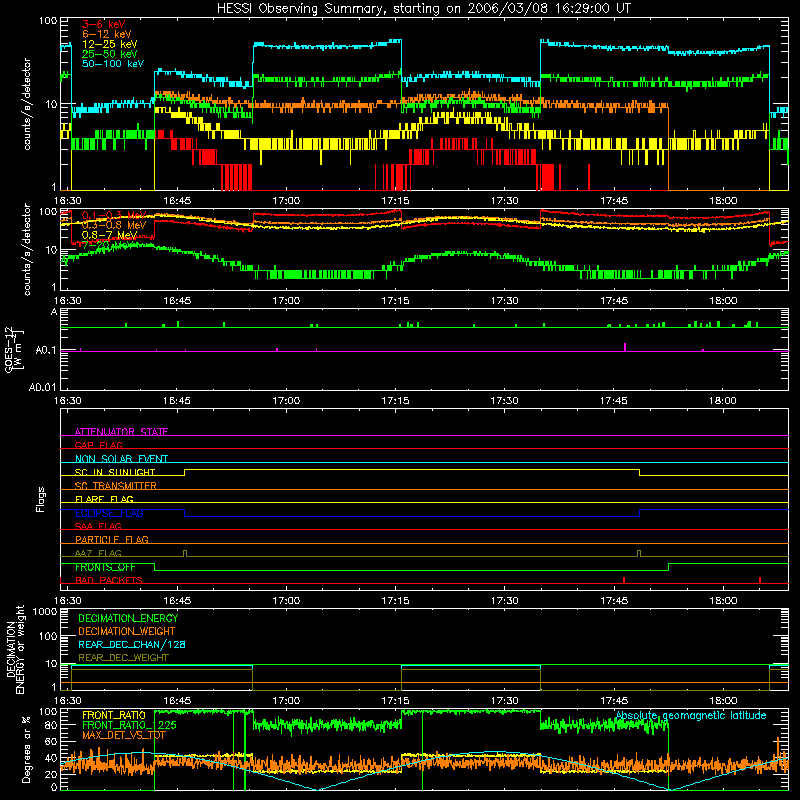The height and width of the screenshot is (800, 800).
Task: Click the BAD_PACKETS red spike near 18:05
Action: [x=760, y=580]
